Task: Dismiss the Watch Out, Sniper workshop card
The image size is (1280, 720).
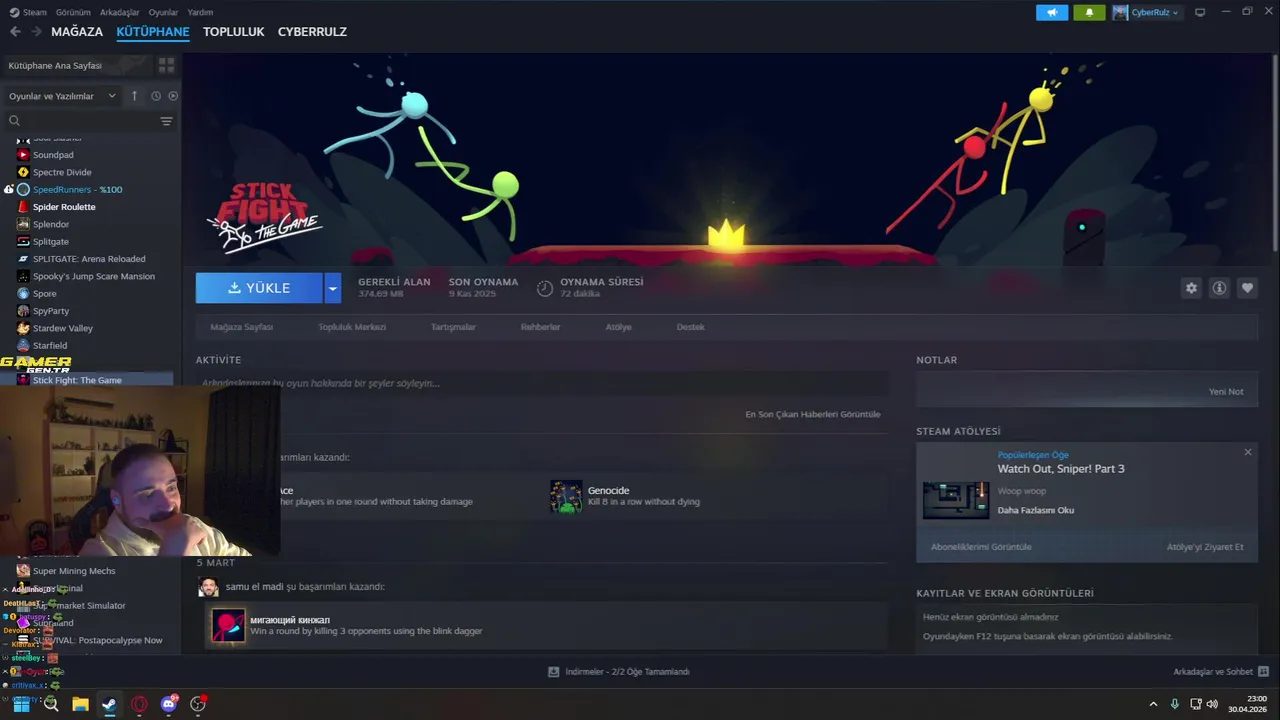Action: 1247,452
